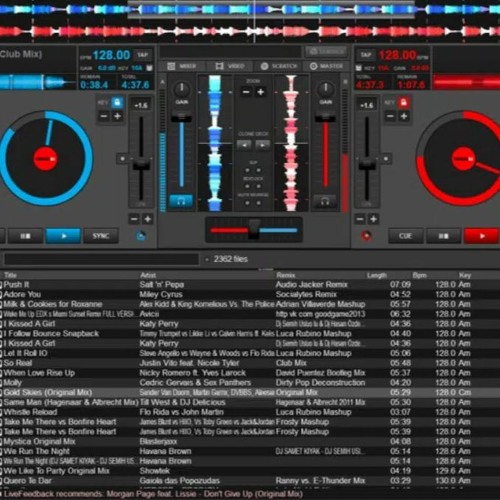This screenshot has width=500, height=500.
Task: Select the track 'Push It'
Action: coord(250,285)
